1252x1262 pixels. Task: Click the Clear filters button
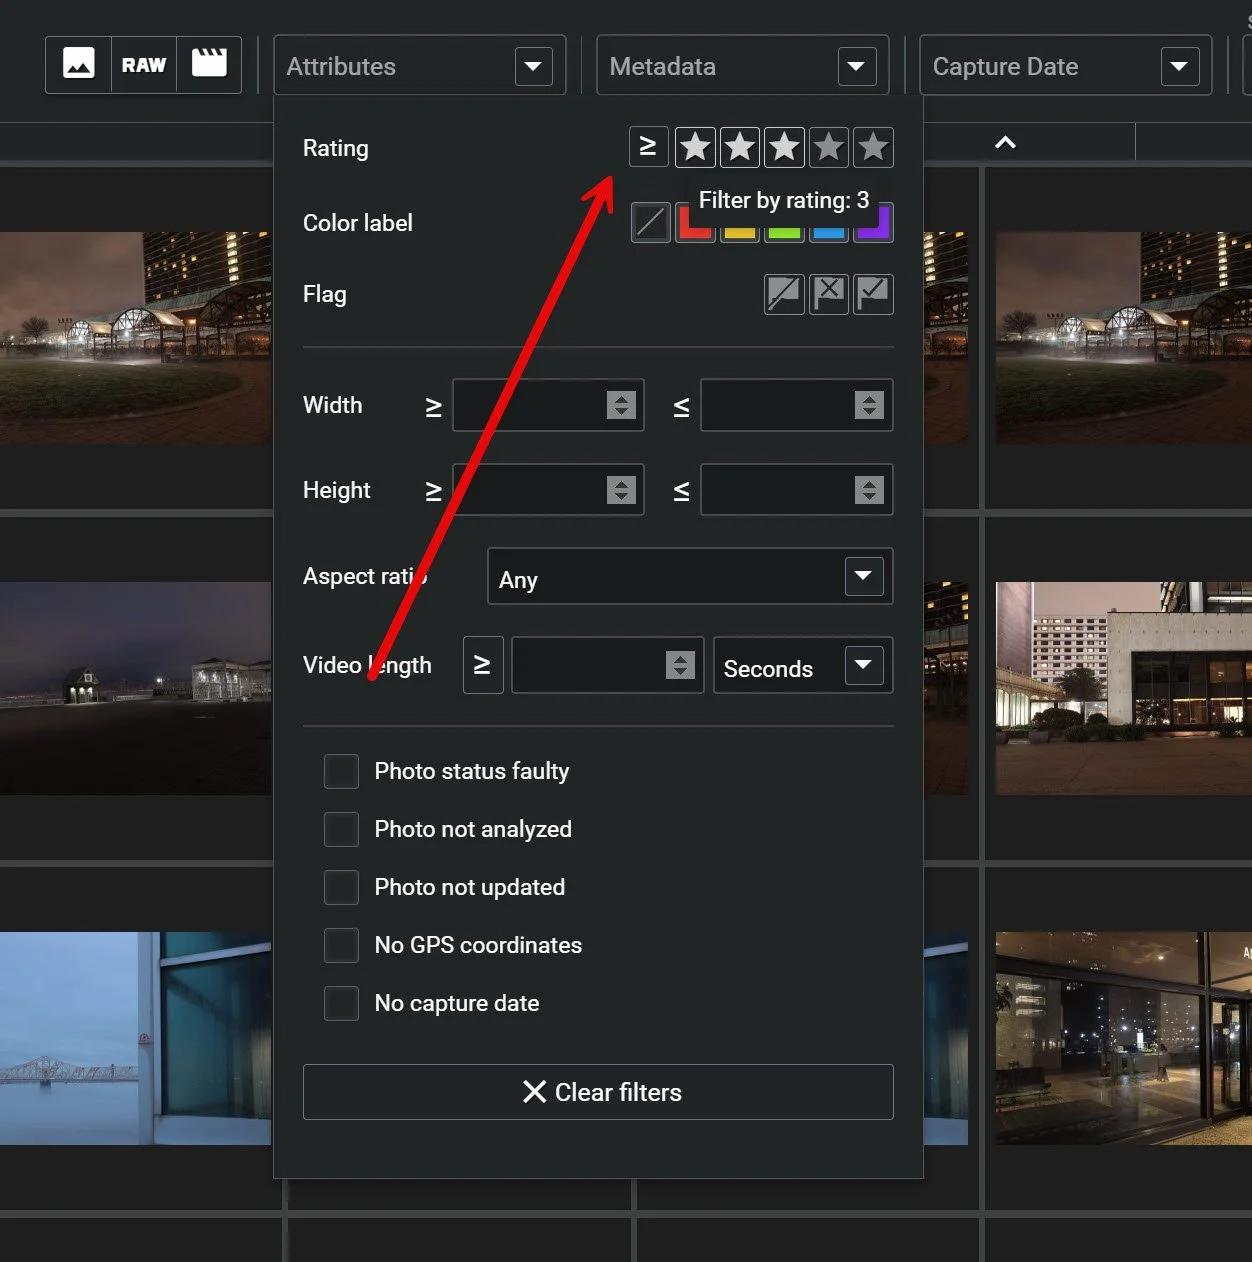pos(598,1092)
